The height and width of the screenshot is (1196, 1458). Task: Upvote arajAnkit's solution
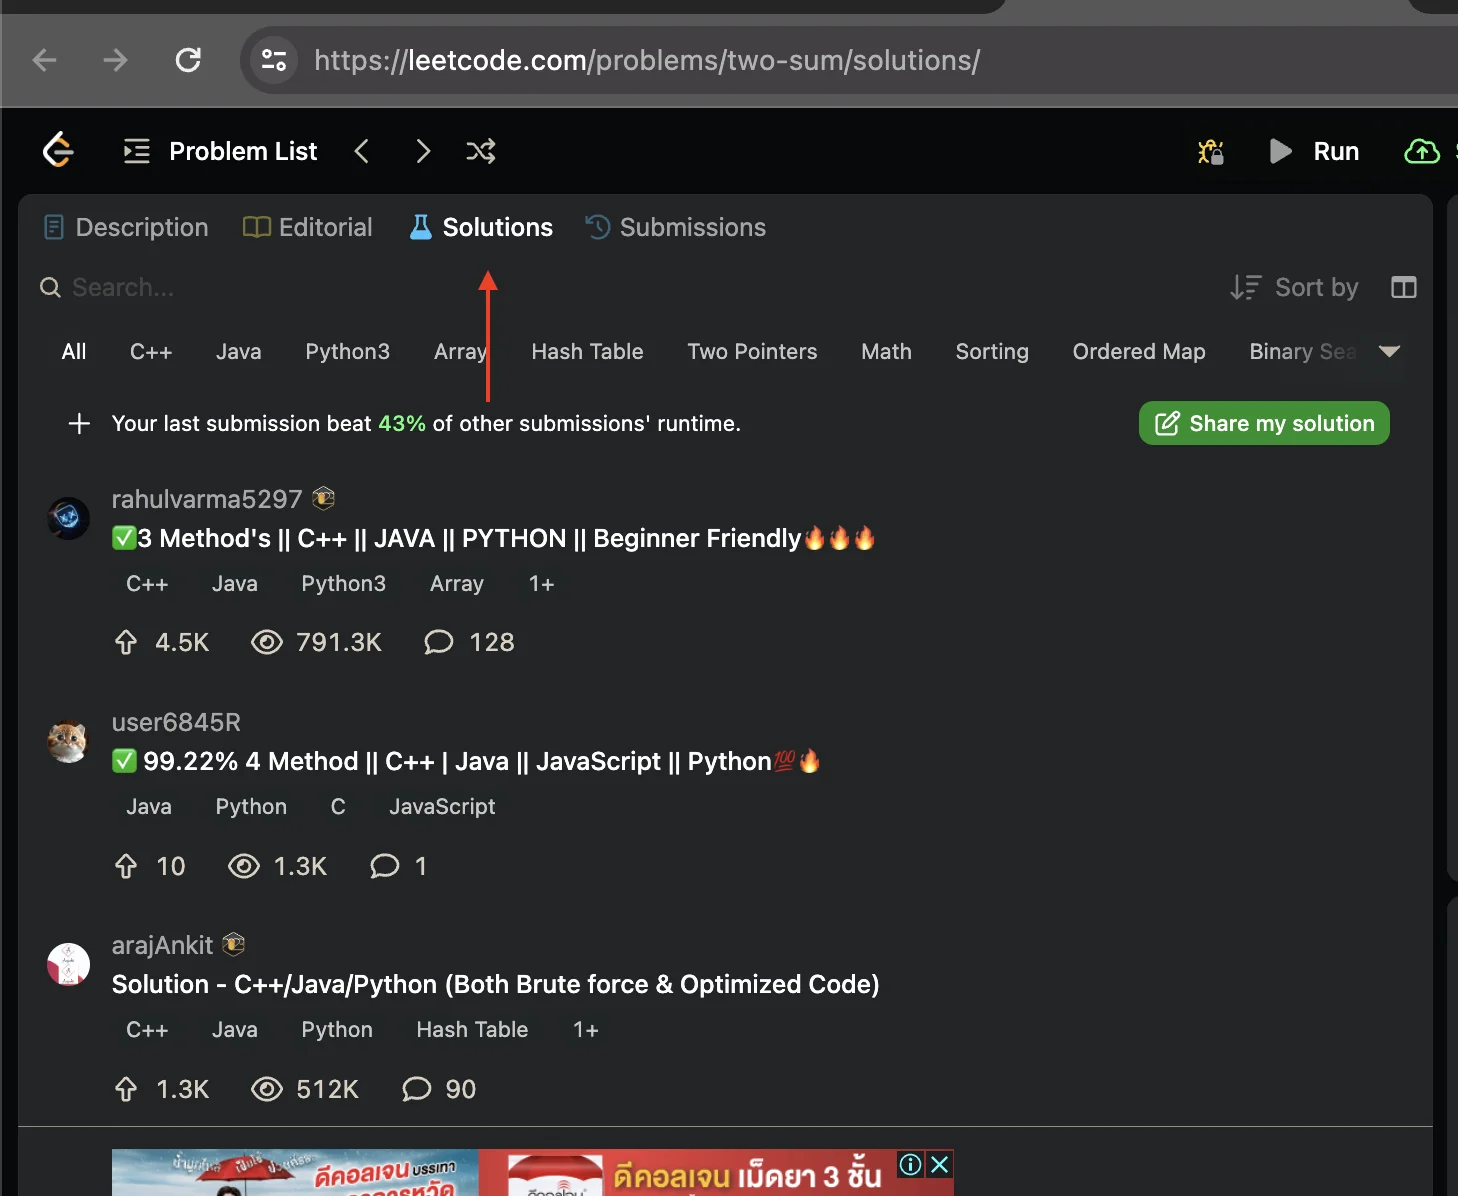(x=126, y=1089)
